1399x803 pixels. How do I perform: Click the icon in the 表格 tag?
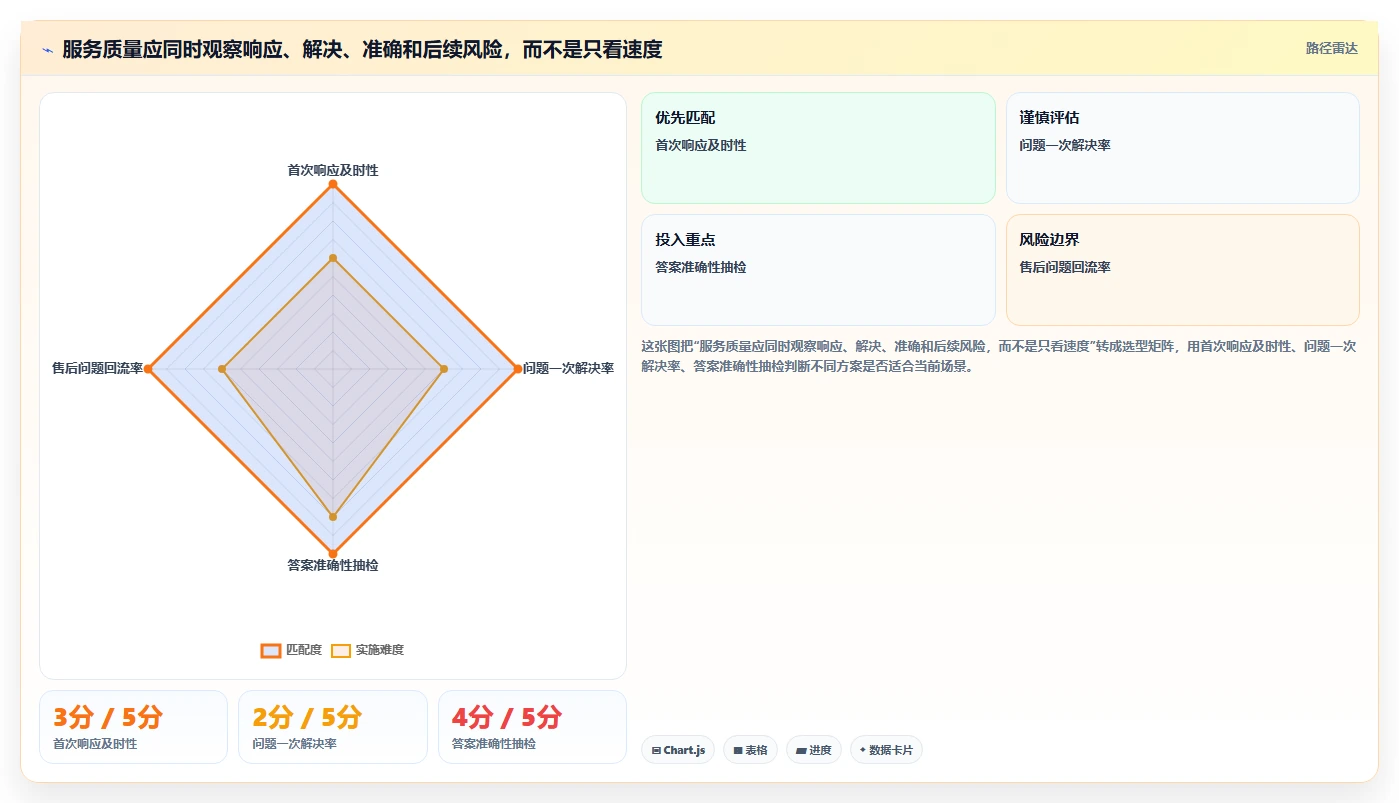pyautogui.click(x=738, y=750)
